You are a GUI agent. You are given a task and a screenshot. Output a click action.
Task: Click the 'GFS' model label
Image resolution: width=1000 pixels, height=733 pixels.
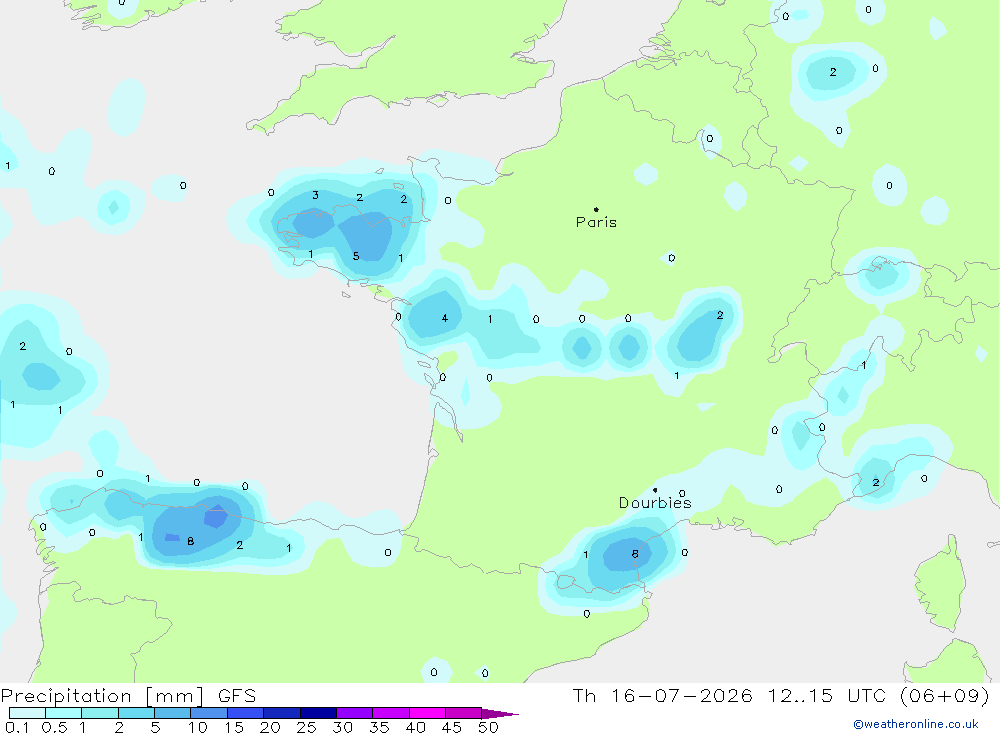coord(237,695)
